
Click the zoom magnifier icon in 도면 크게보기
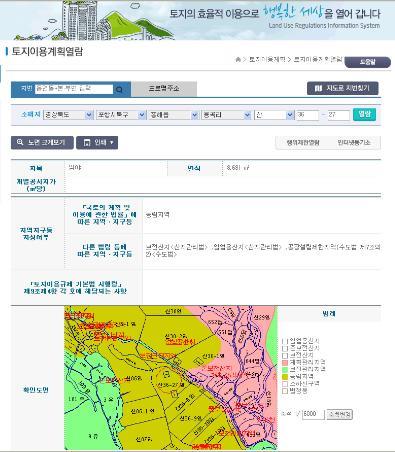click(20, 142)
